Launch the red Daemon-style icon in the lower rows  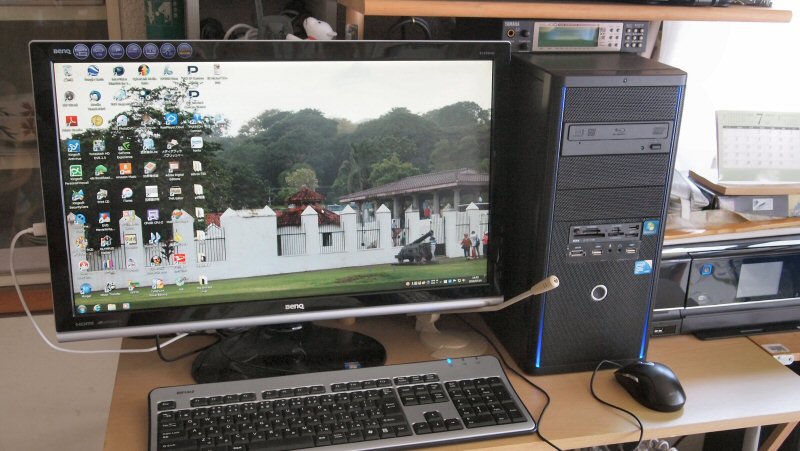click(180, 259)
